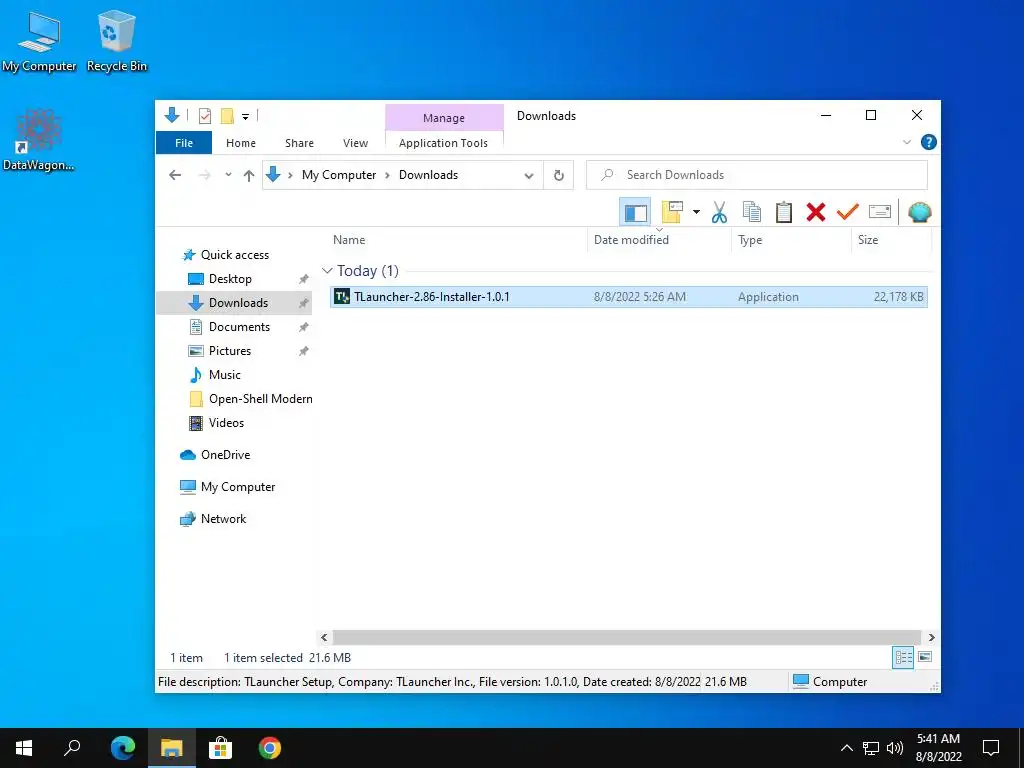Open the Windows Start menu
Viewport: 1024px width, 768px height.
[x=24, y=748]
